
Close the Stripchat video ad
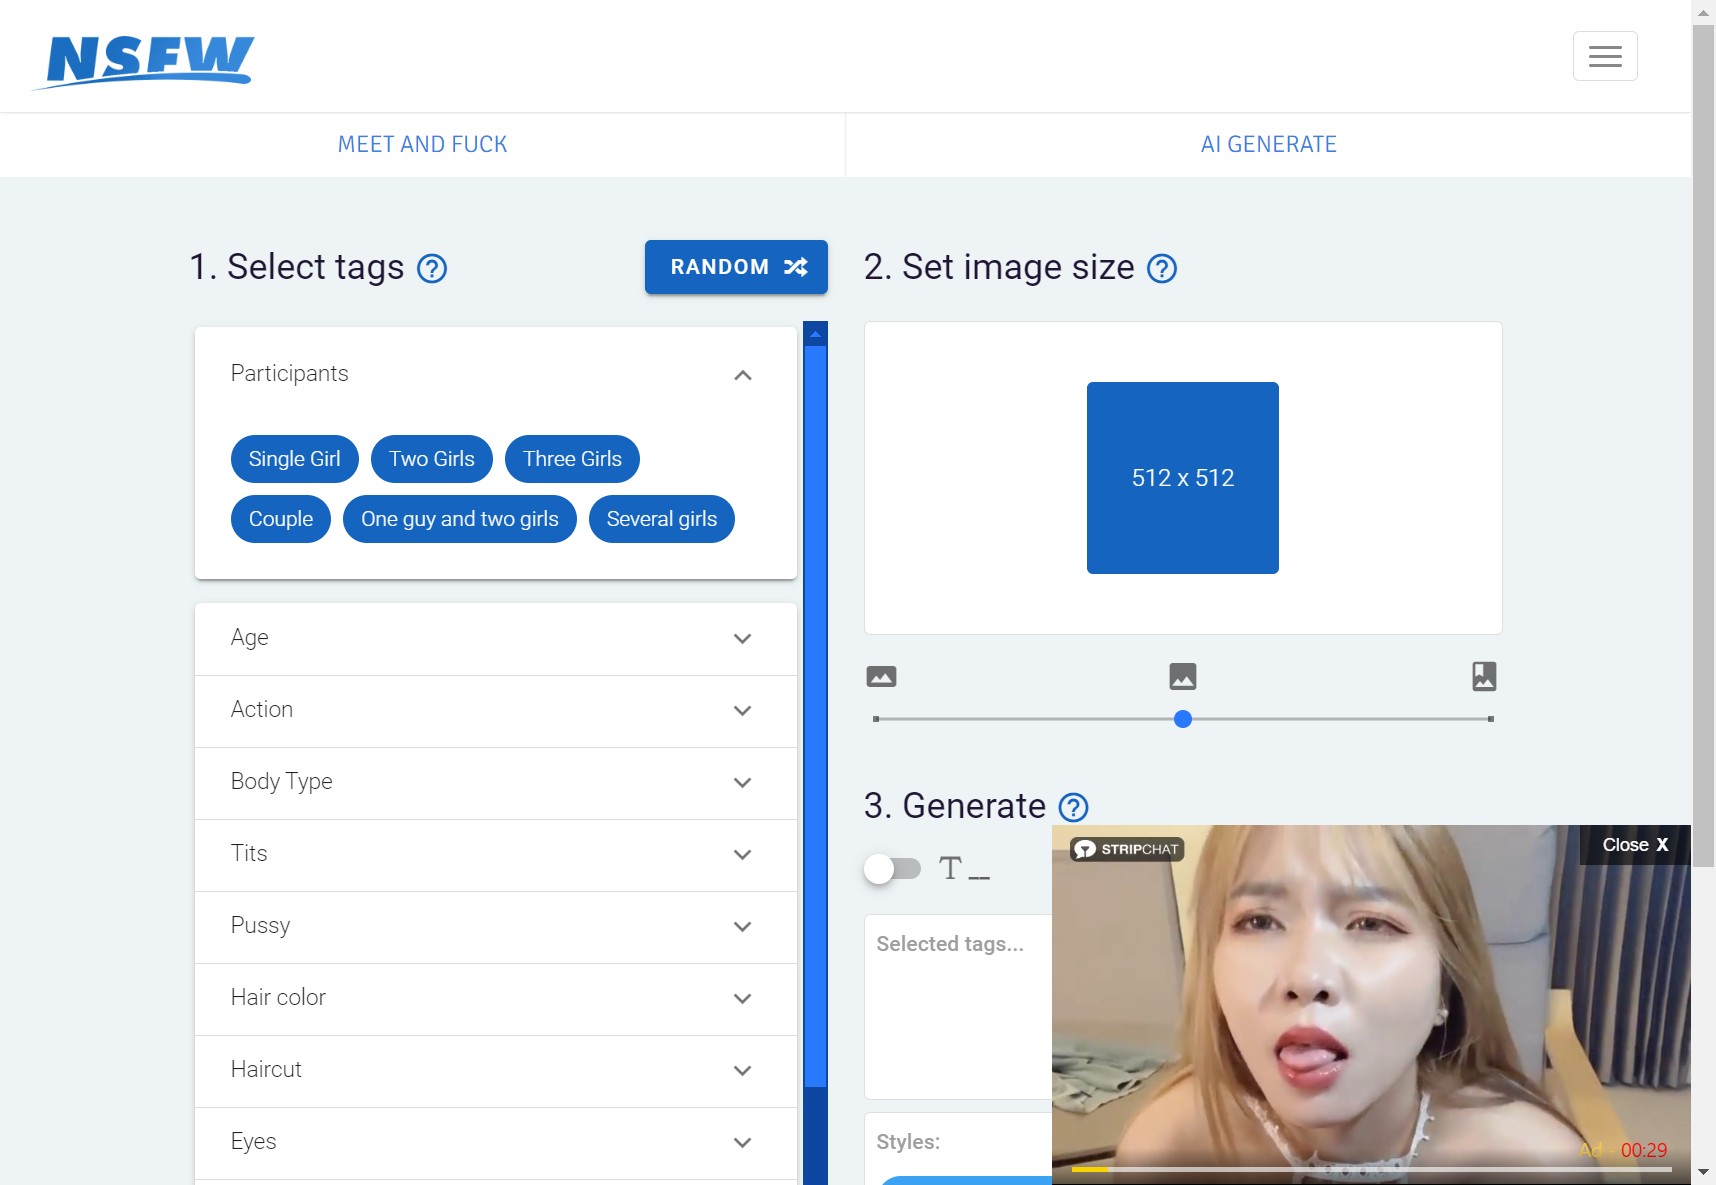[1634, 845]
